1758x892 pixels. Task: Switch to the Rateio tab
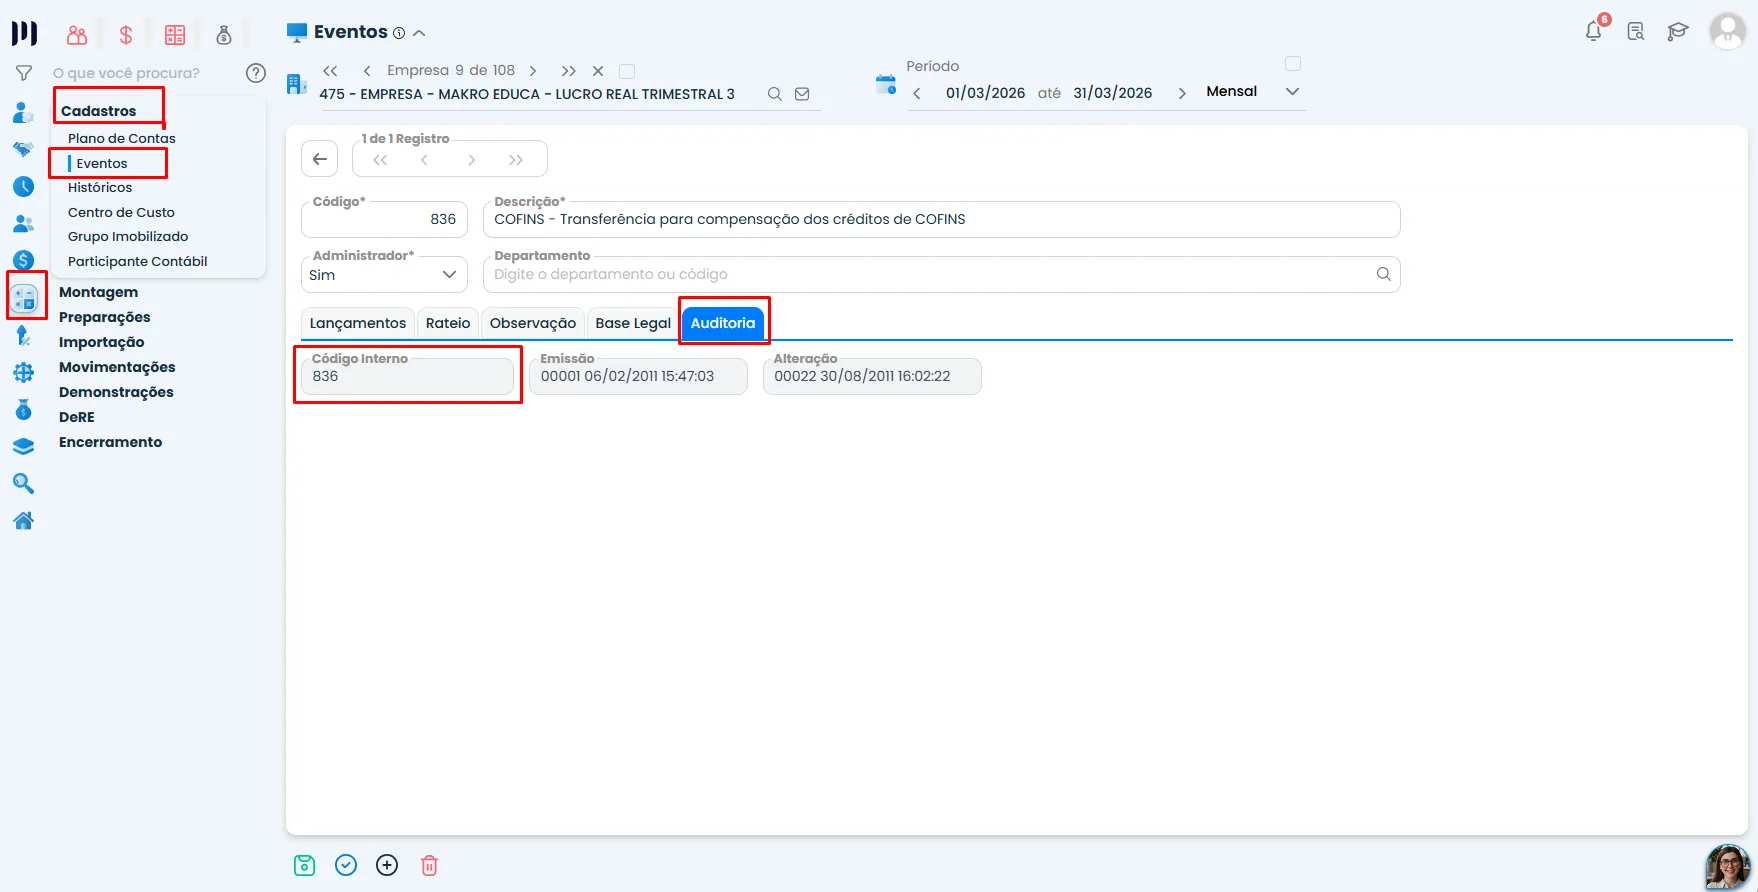click(448, 323)
